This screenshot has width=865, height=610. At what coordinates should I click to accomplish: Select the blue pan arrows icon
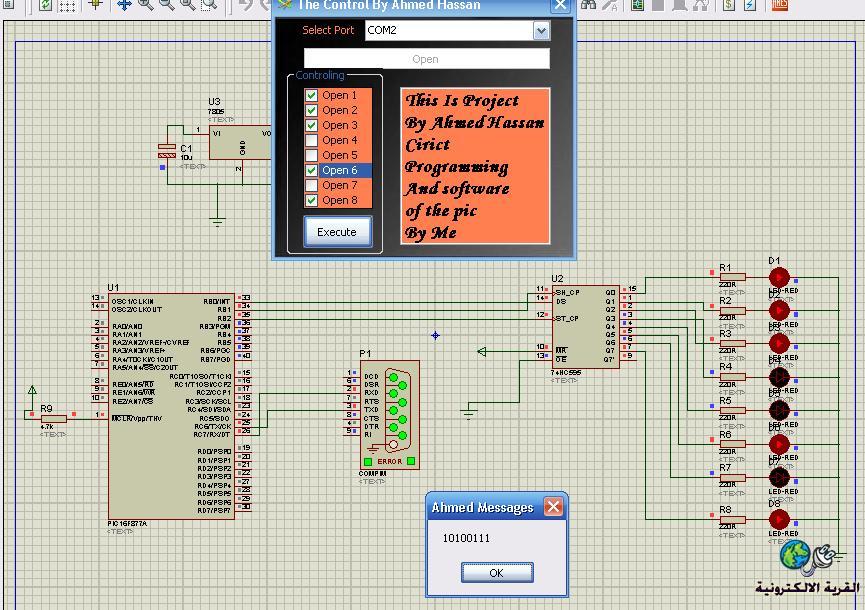(124, 5)
